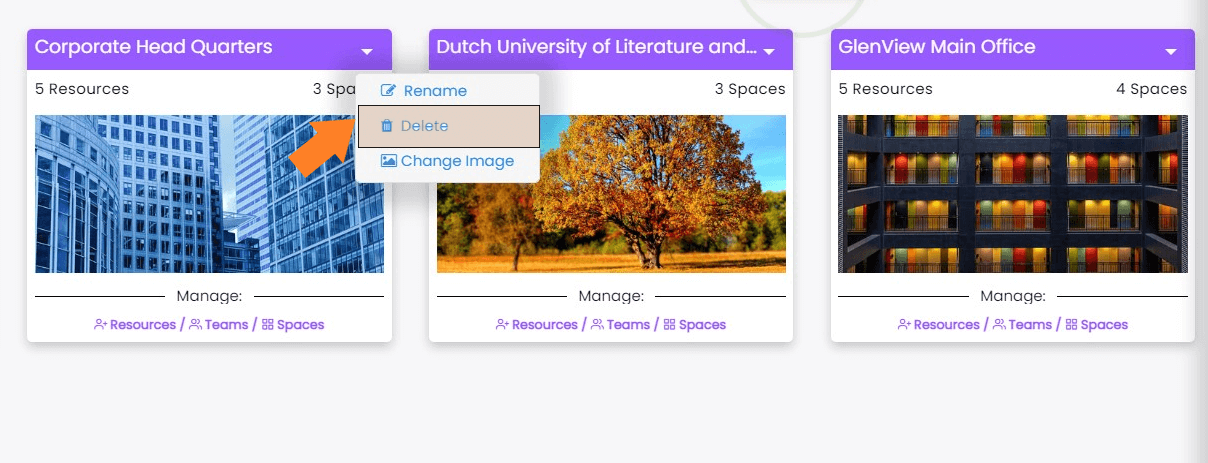
Task: Click Resources link under Dutch University card
Action: 545,325
